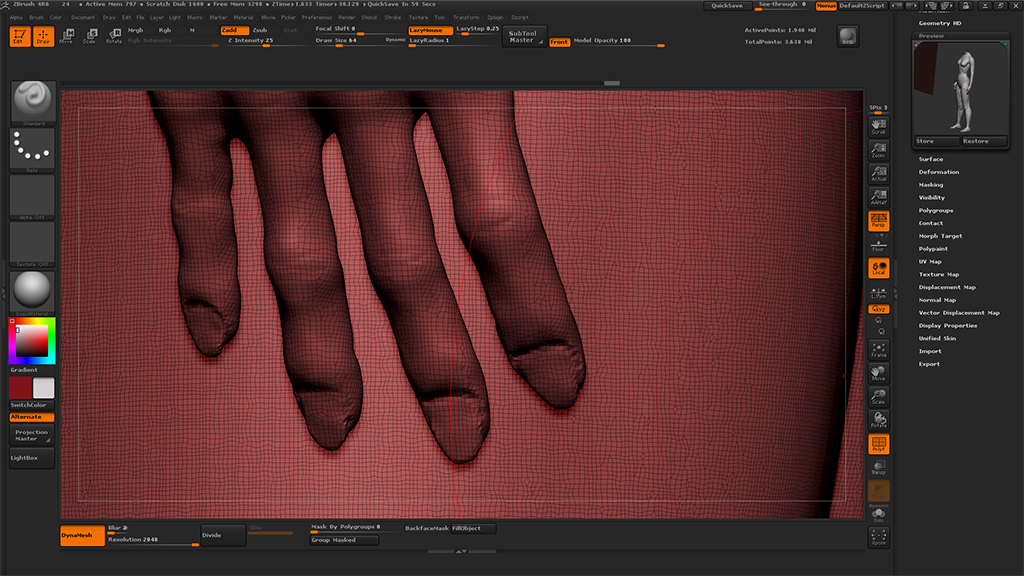This screenshot has width=1024, height=576.
Task: Click the QuickSave button
Action: click(727, 6)
